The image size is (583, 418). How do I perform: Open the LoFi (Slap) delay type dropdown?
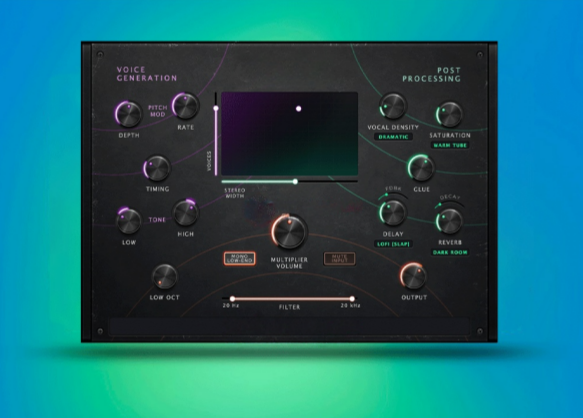[393, 244]
